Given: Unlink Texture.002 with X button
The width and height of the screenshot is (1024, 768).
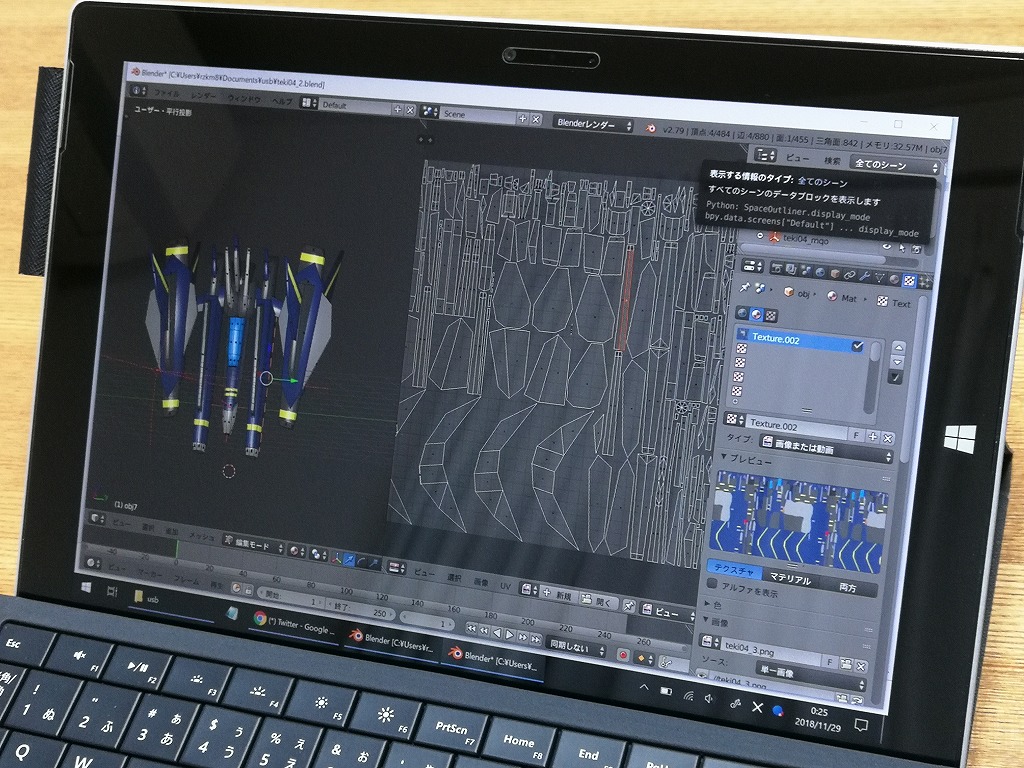Looking at the screenshot, I should tap(888, 439).
